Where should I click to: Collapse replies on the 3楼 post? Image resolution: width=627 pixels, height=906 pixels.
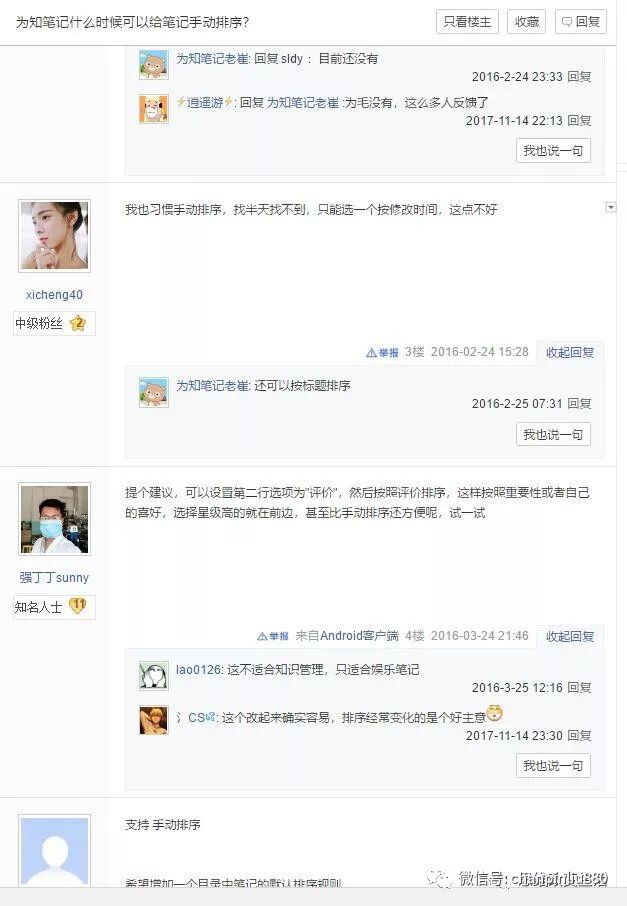(570, 352)
